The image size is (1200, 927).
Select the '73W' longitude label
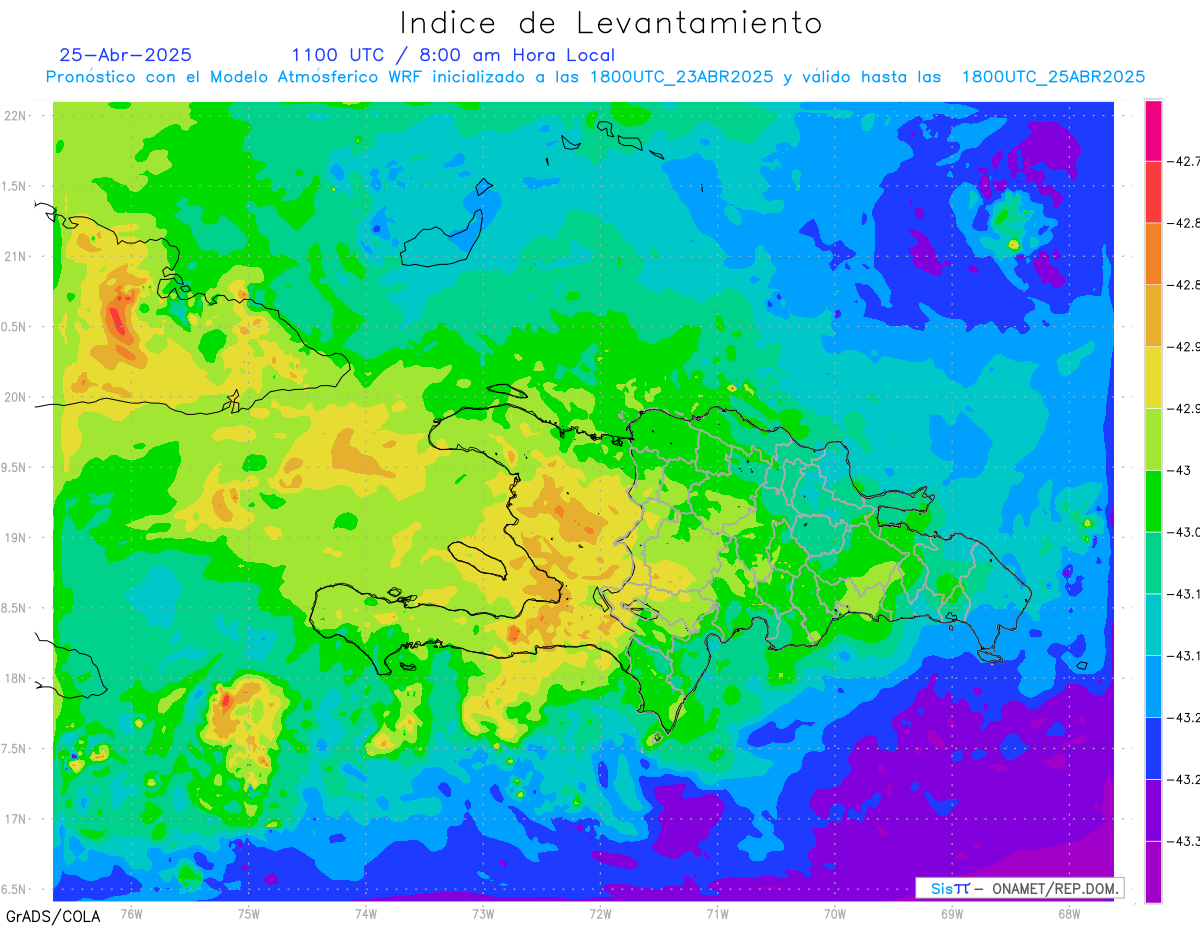pyautogui.click(x=483, y=914)
